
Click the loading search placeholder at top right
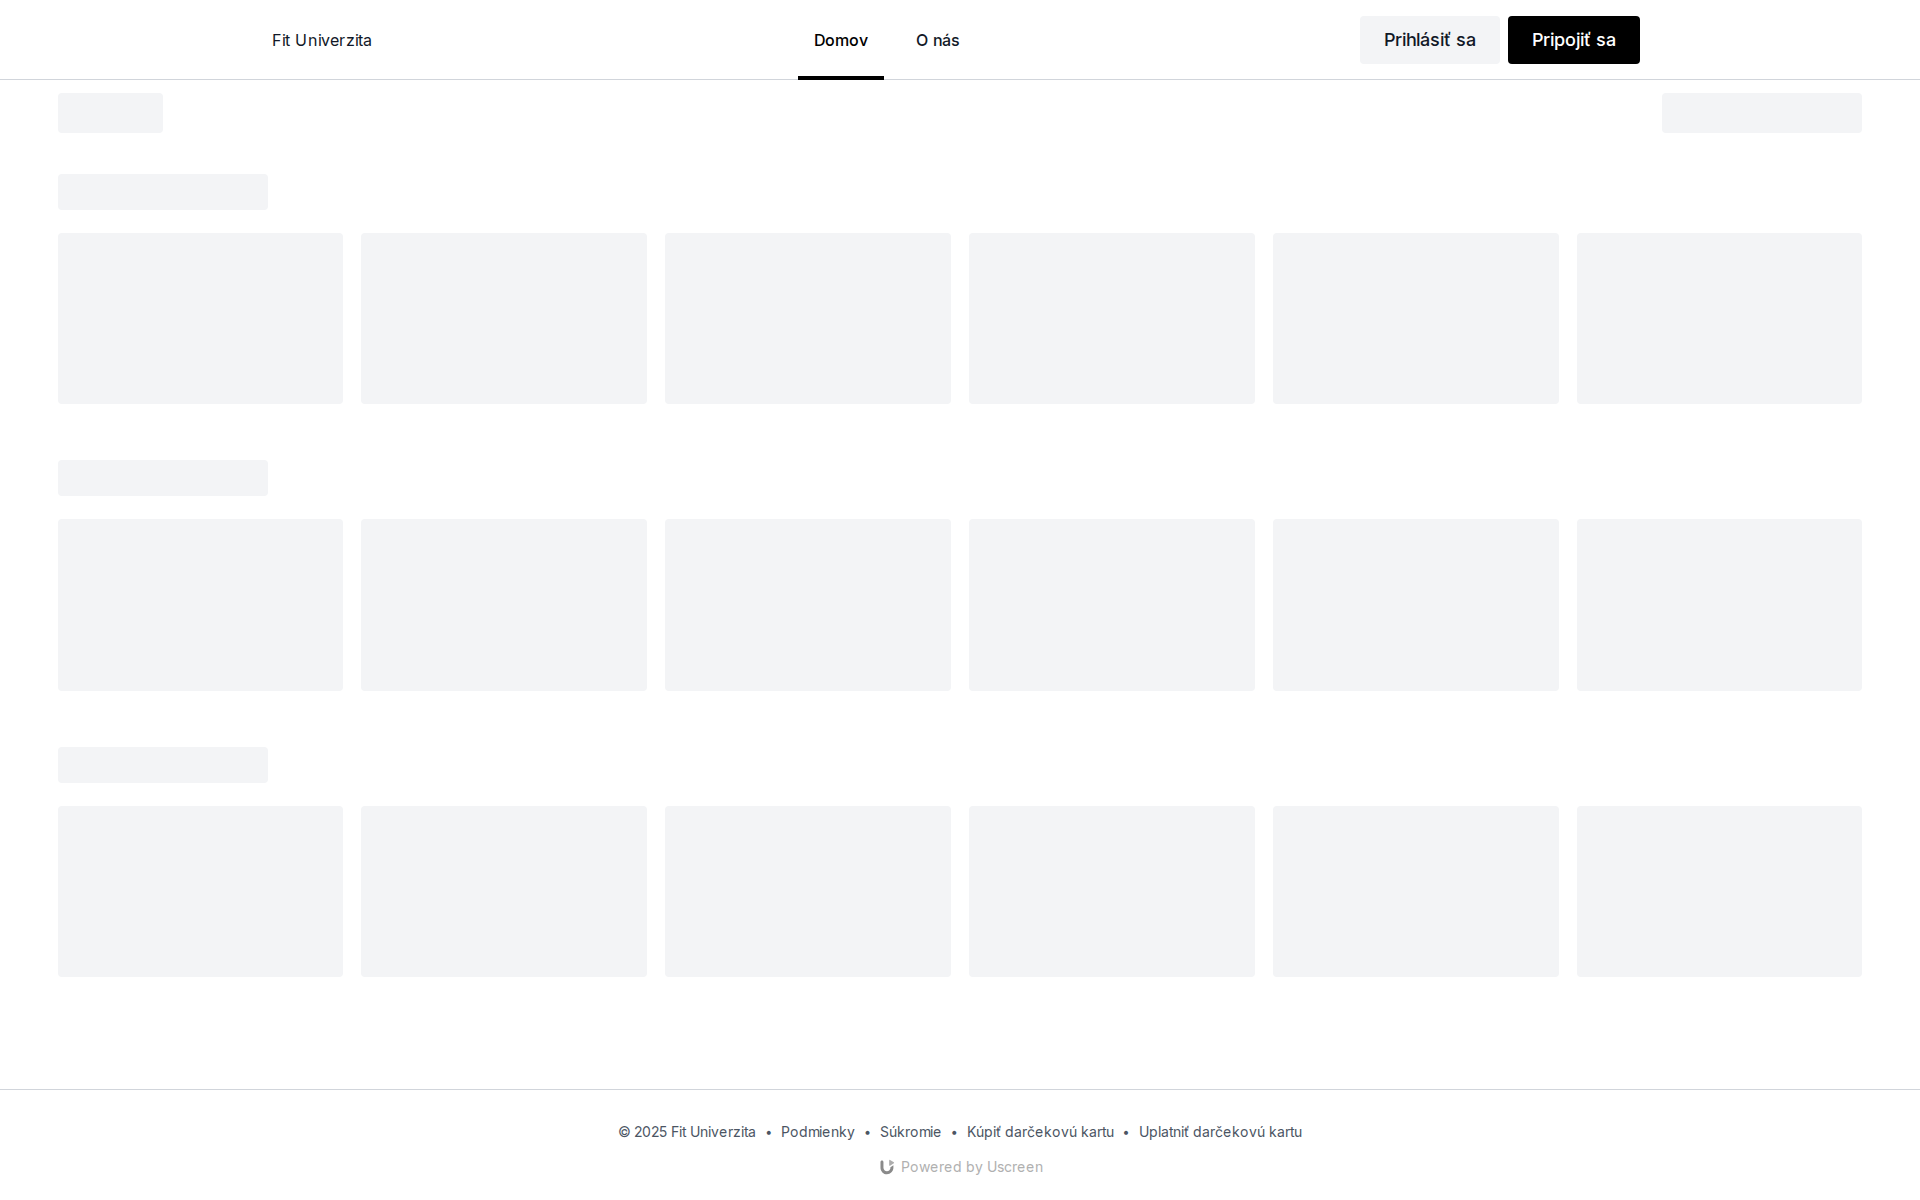[x=1761, y=112]
